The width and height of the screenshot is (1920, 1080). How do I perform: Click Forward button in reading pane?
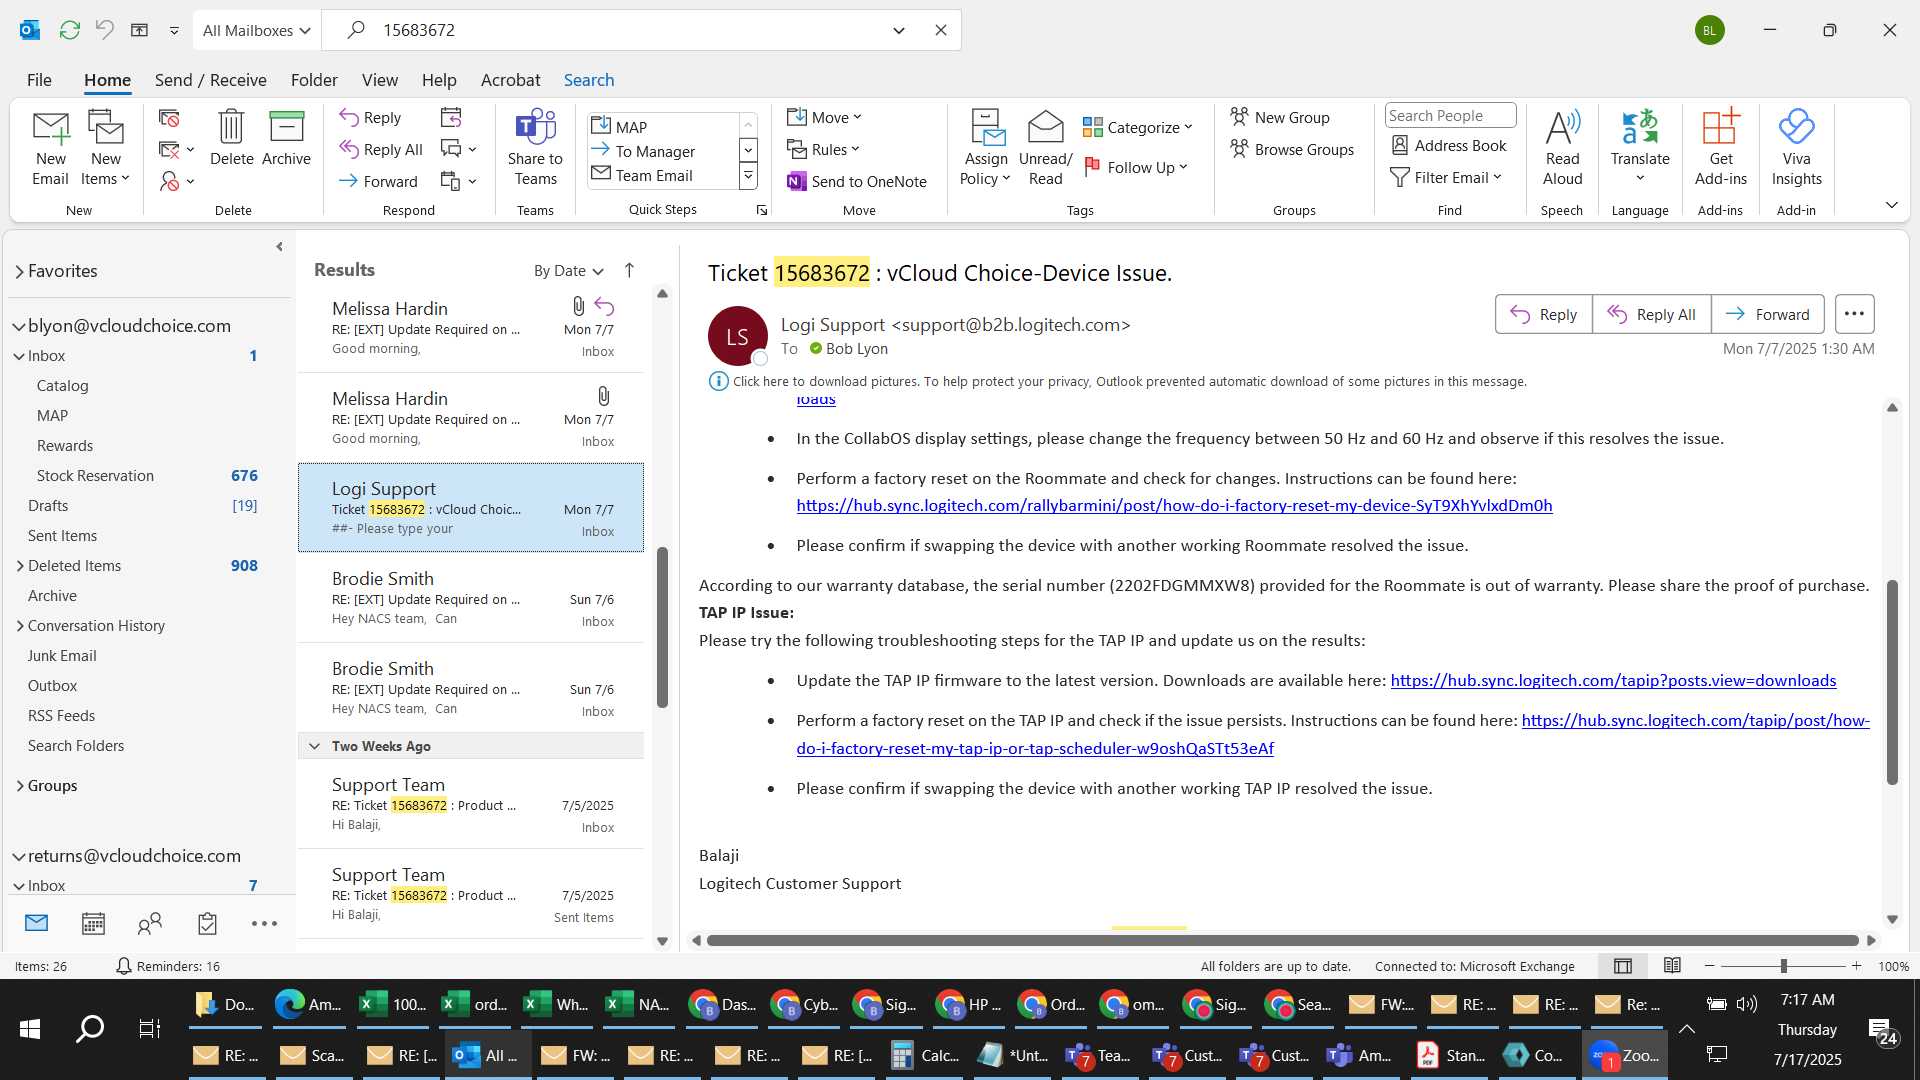[1767, 314]
